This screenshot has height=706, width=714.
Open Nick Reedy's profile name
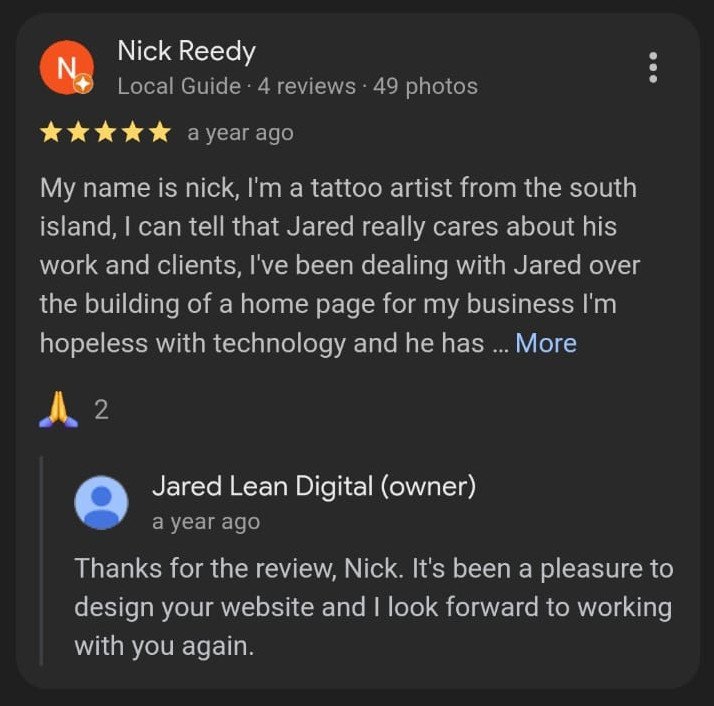[186, 51]
